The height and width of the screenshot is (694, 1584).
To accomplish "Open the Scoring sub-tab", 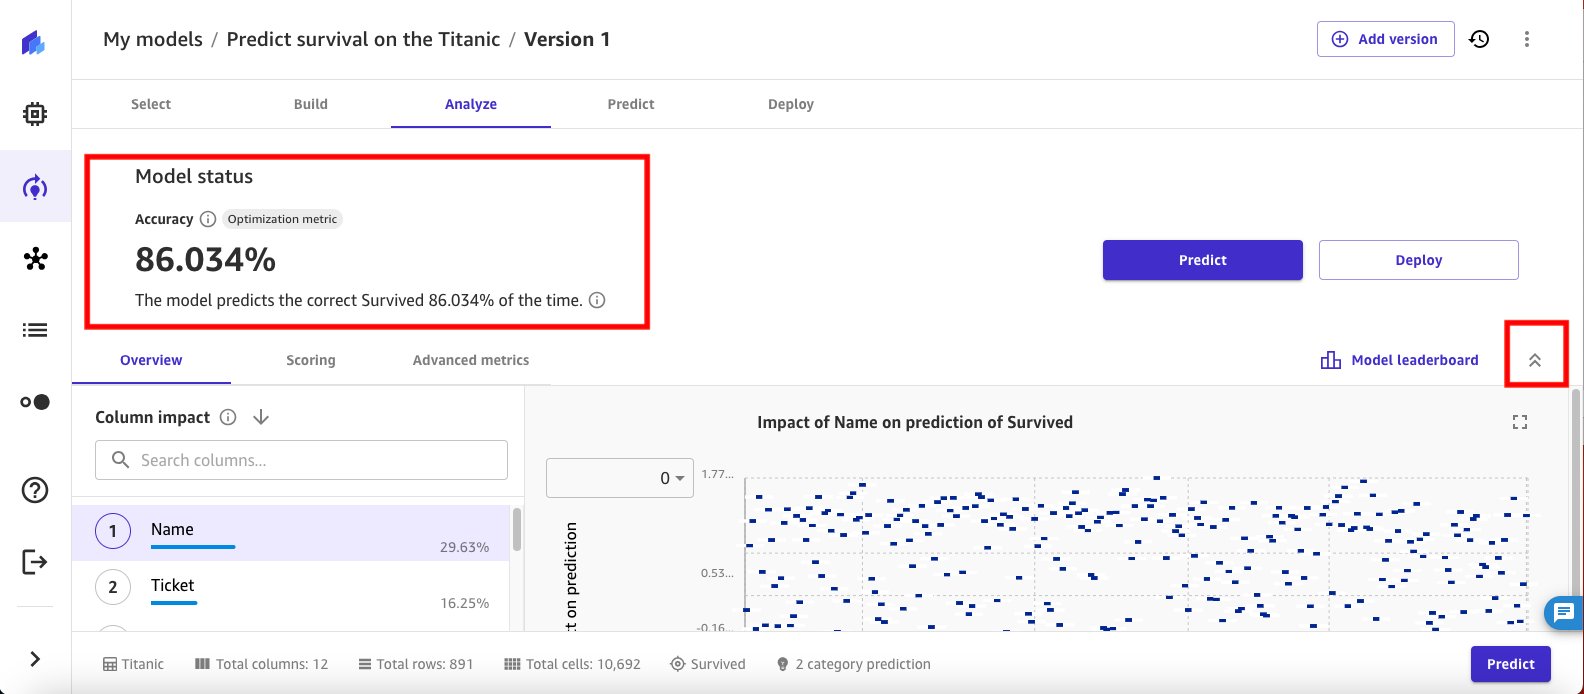I will pyautogui.click(x=311, y=360).
